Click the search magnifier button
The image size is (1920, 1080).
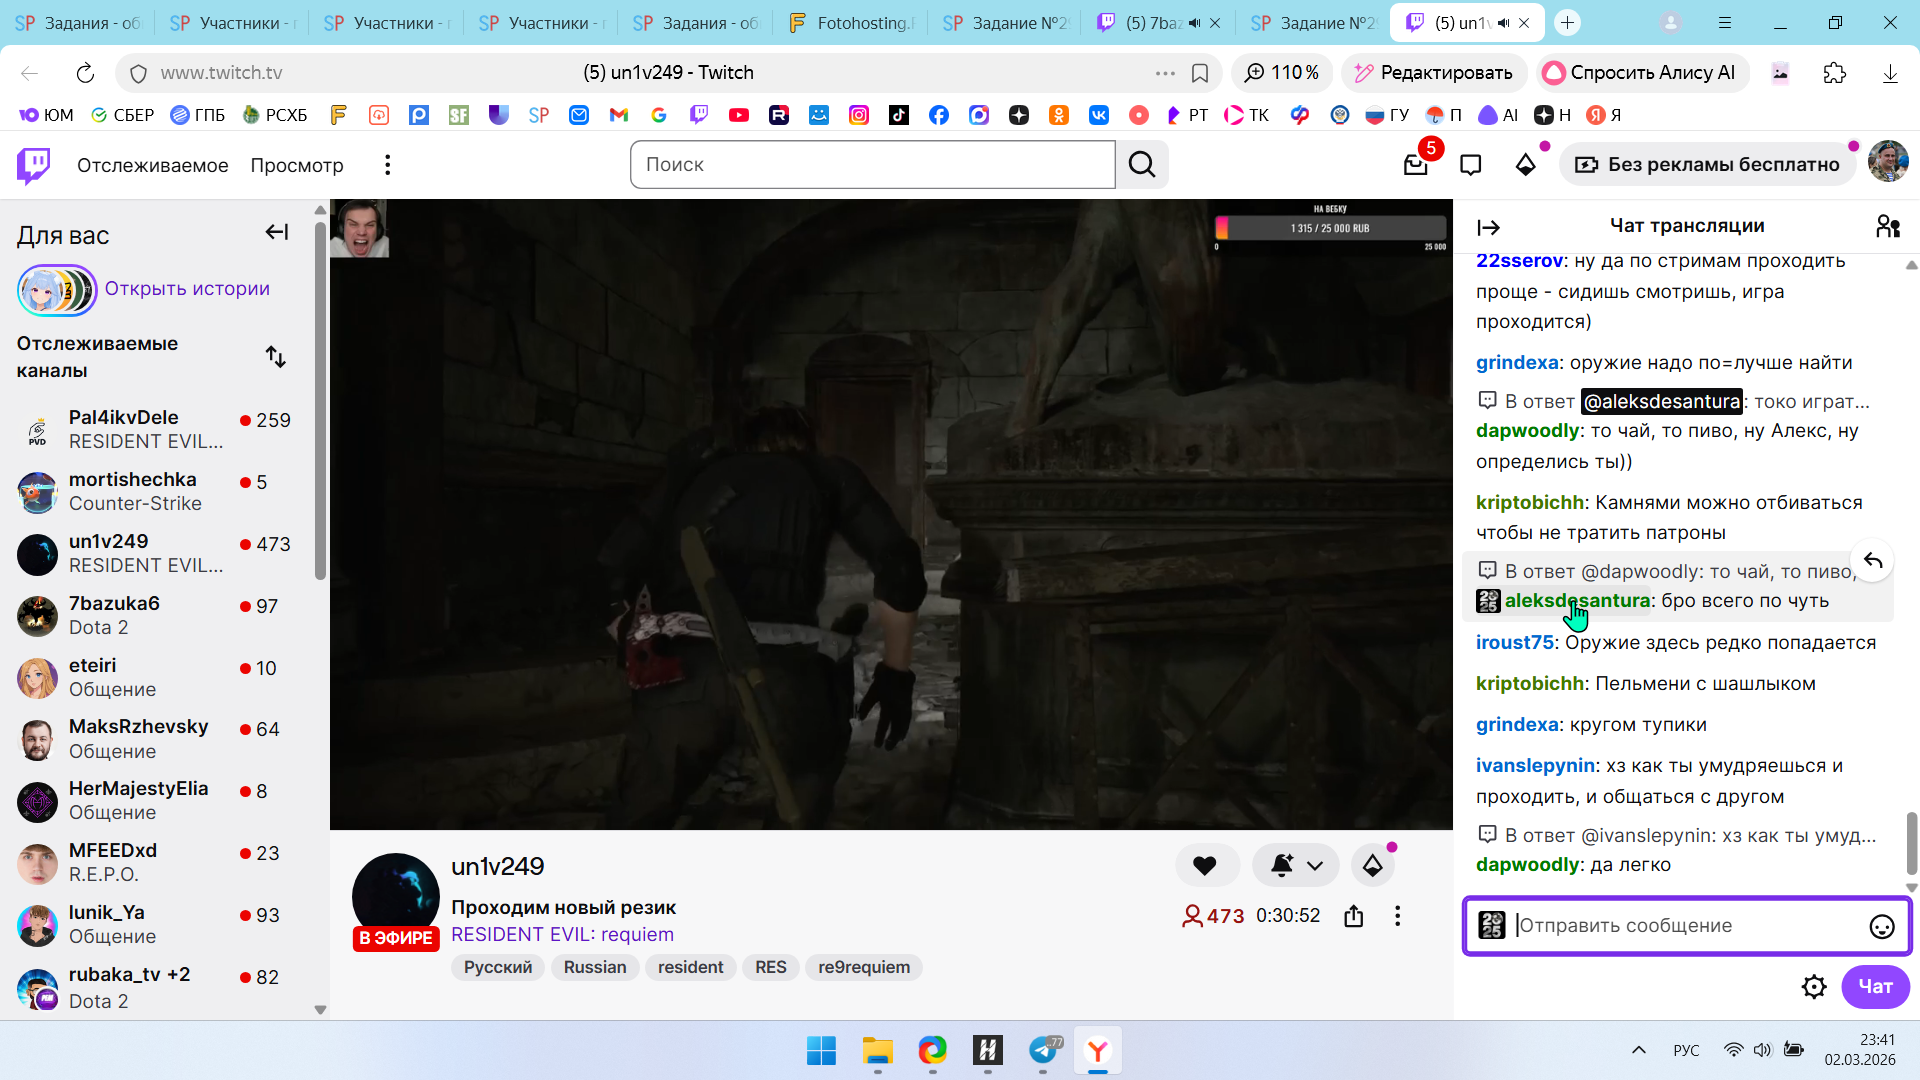tap(1142, 165)
